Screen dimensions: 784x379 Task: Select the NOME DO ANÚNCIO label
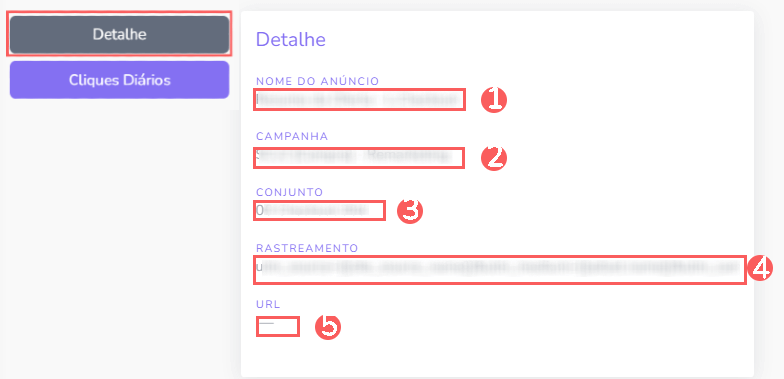318,81
